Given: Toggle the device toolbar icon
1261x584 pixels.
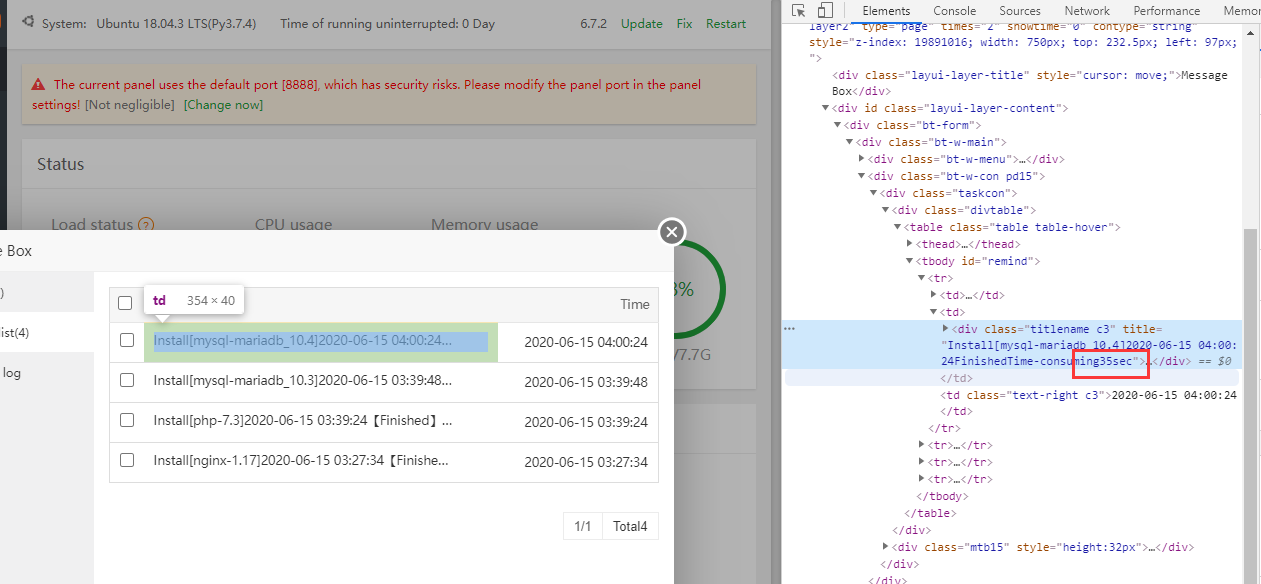Looking at the screenshot, I should (825, 11).
